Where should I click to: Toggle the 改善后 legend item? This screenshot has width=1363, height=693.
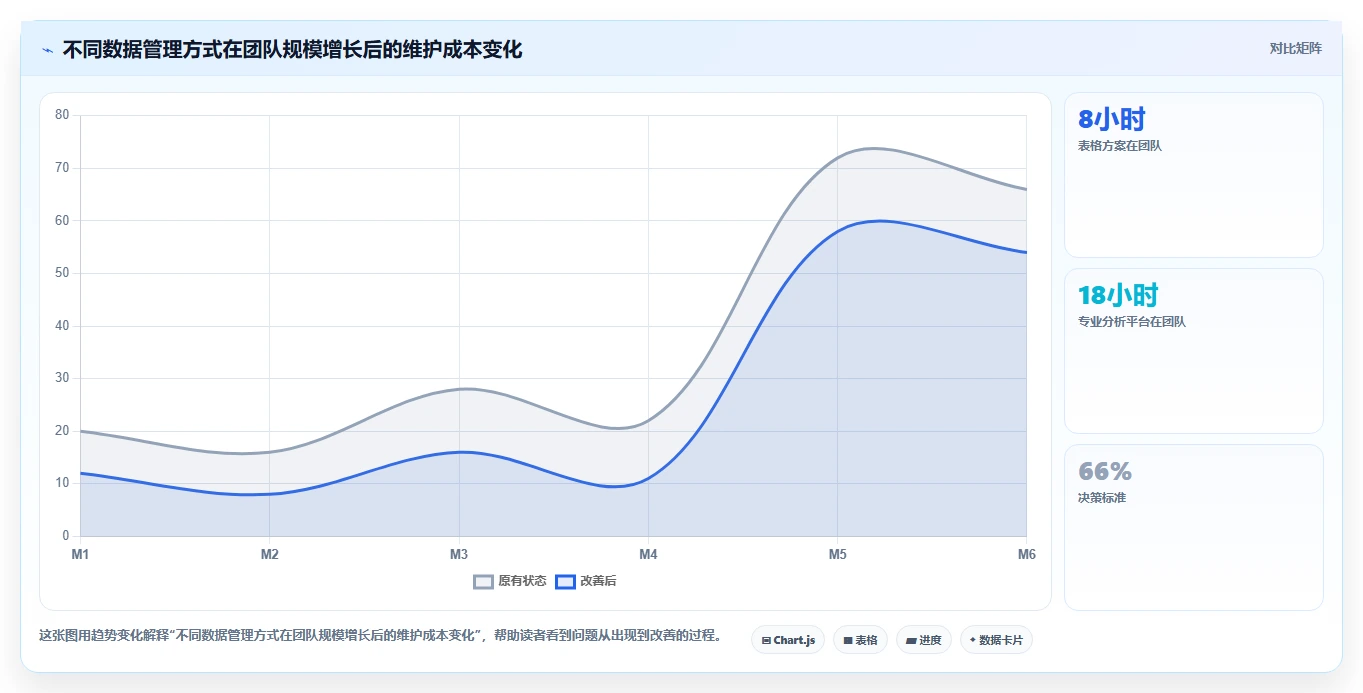[x=586, y=581]
